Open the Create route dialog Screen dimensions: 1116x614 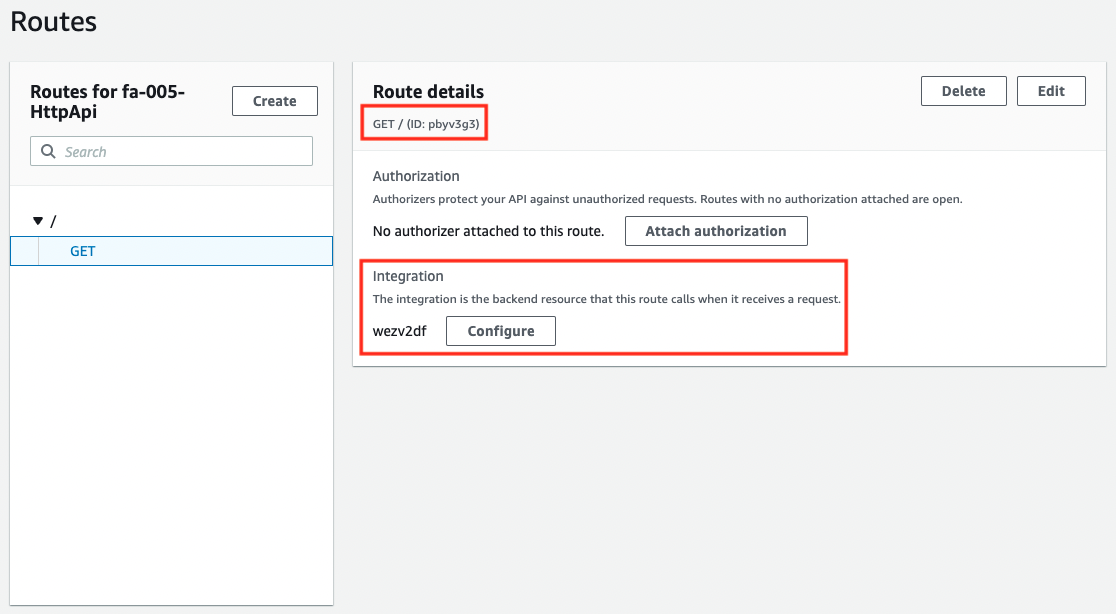[274, 100]
